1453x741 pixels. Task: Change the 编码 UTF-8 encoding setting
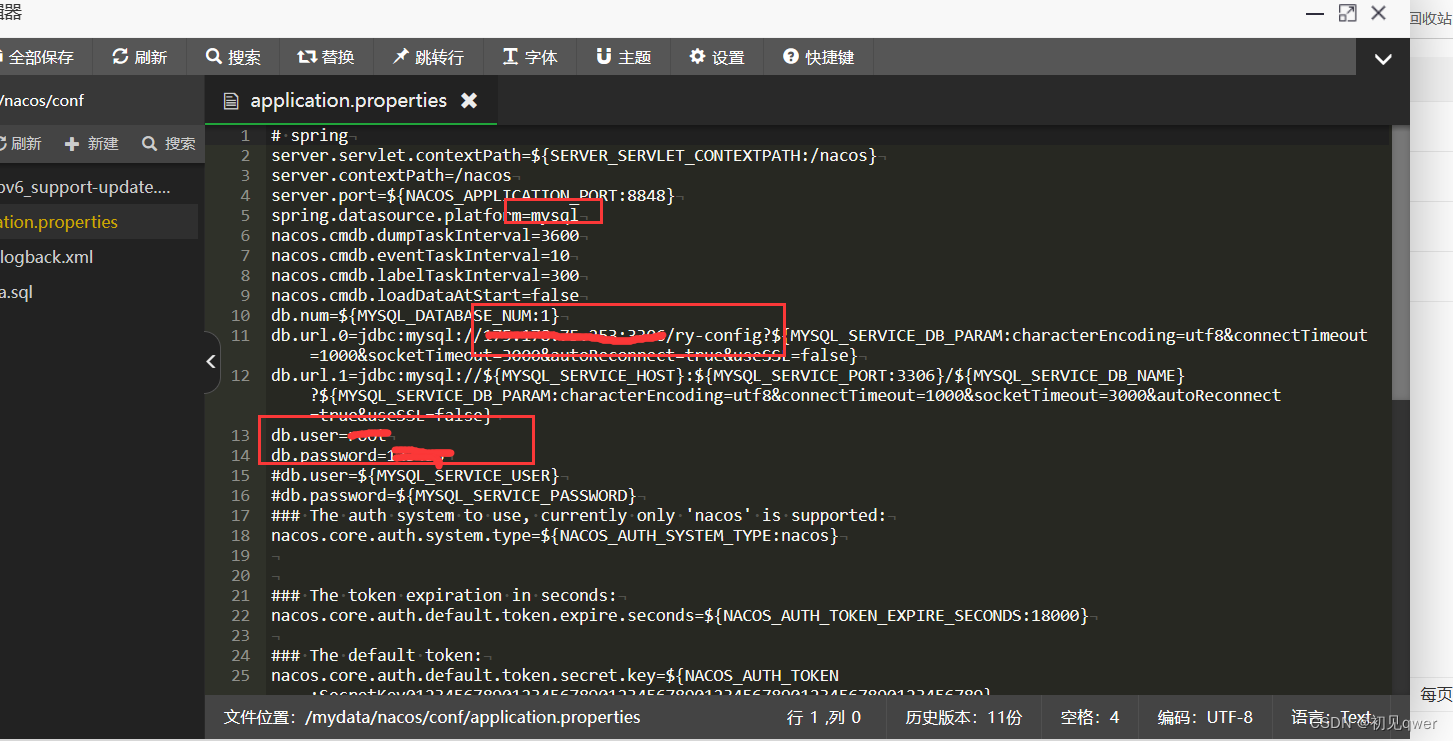pyautogui.click(x=1205, y=717)
